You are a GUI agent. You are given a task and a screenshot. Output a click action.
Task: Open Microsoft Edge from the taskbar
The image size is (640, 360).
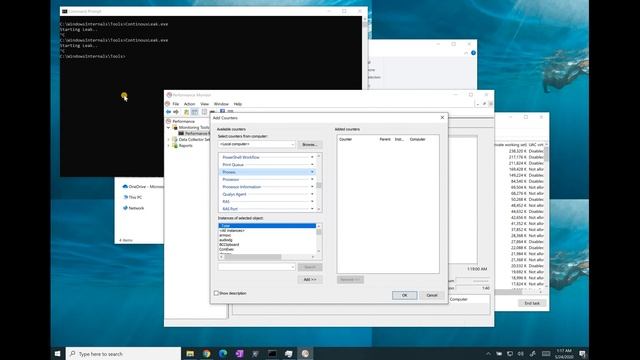point(223,353)
